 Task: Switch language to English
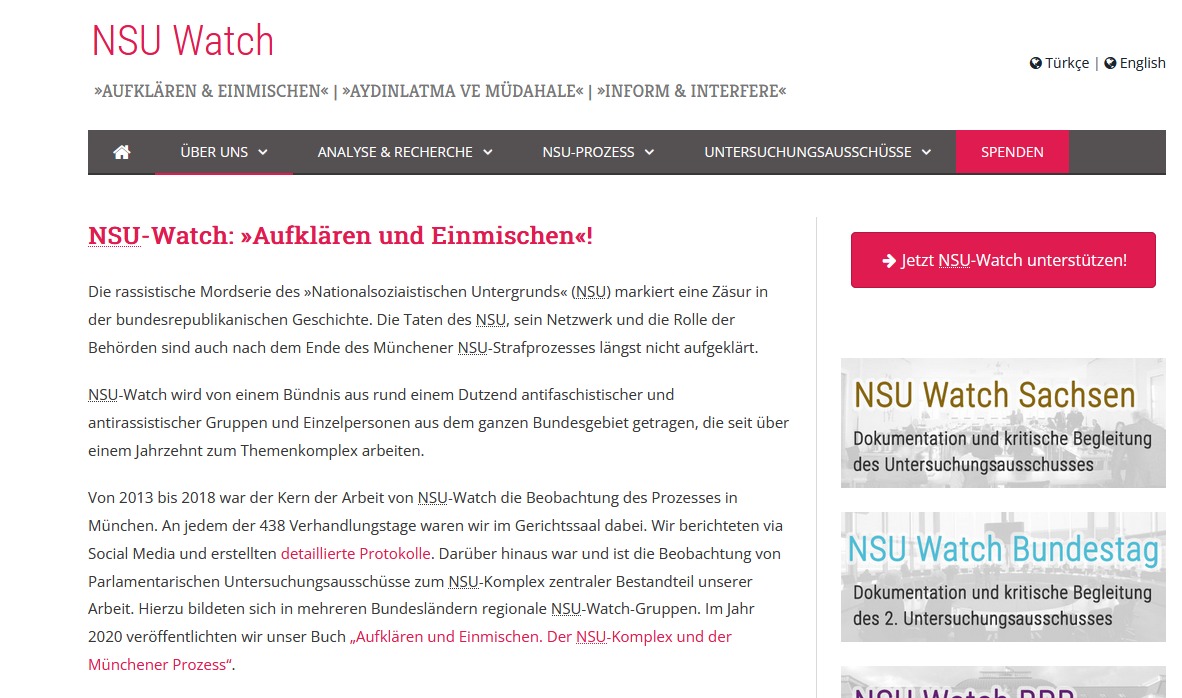click(x=1142, y=63)
